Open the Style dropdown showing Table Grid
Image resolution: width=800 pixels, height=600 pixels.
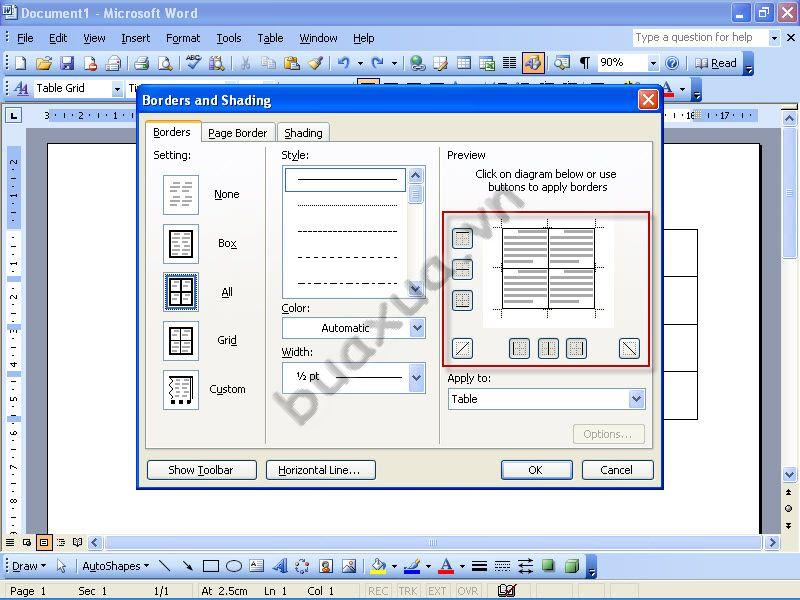tap(117, 89)
